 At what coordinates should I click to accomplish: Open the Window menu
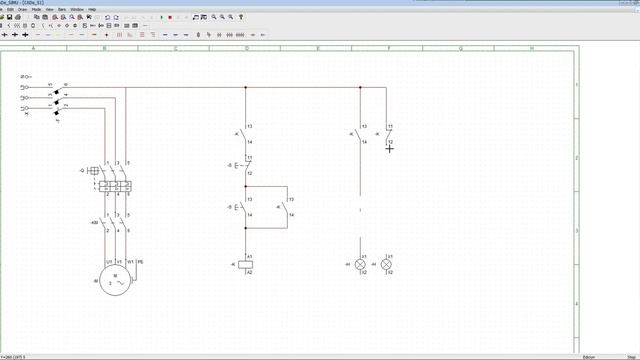77,9
